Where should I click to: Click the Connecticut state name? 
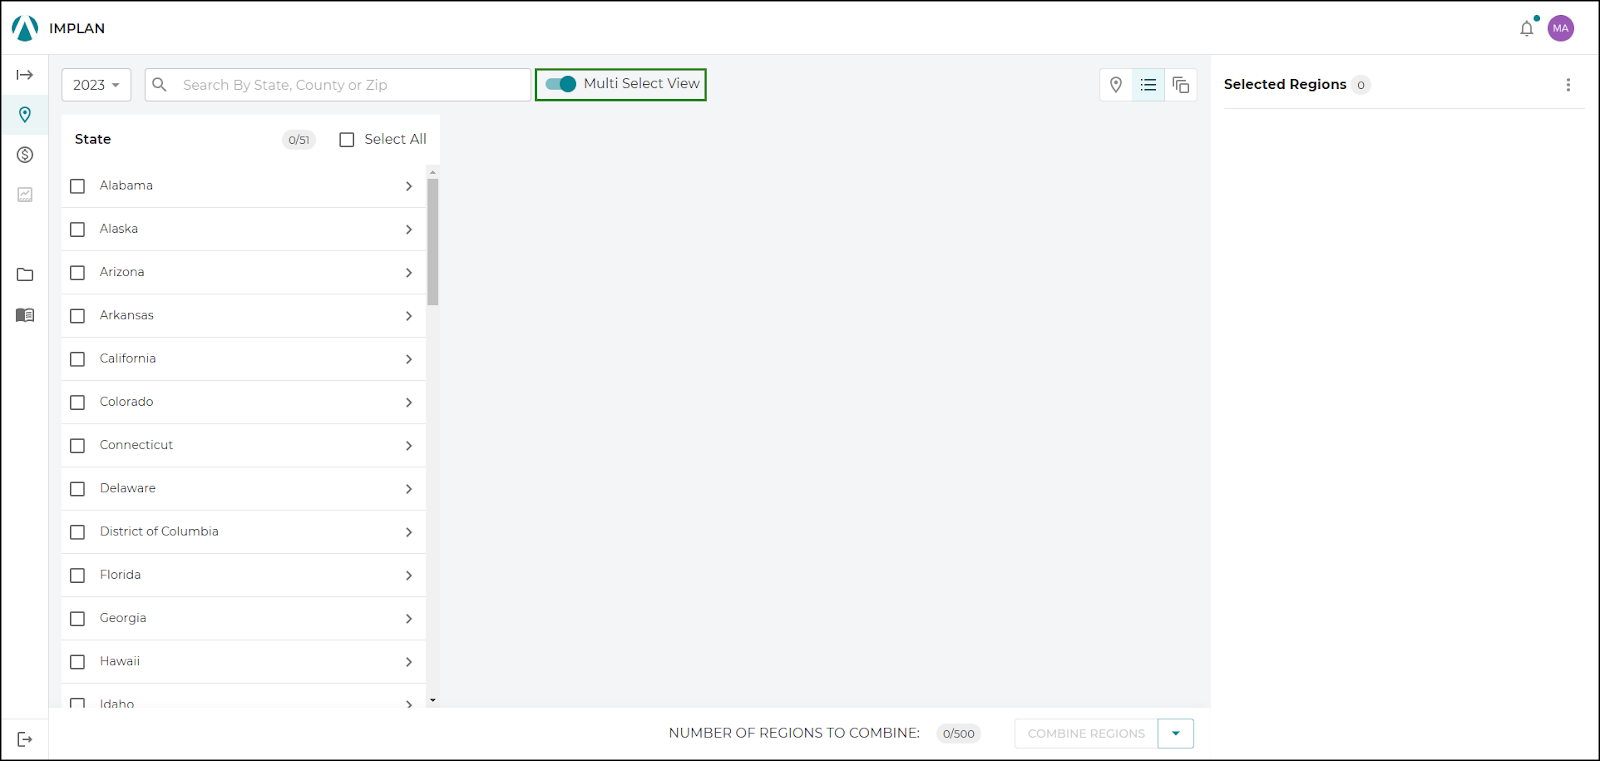click(x=136, y=445)
